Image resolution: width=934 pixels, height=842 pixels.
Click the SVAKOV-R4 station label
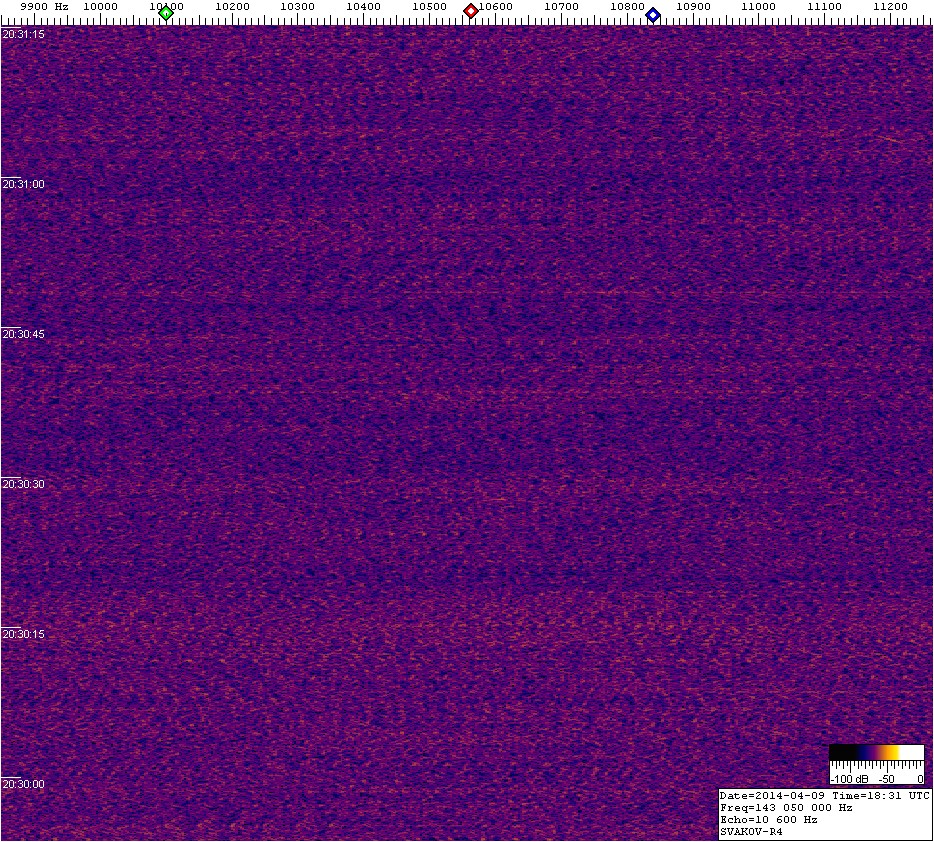(x=750, y=831)
